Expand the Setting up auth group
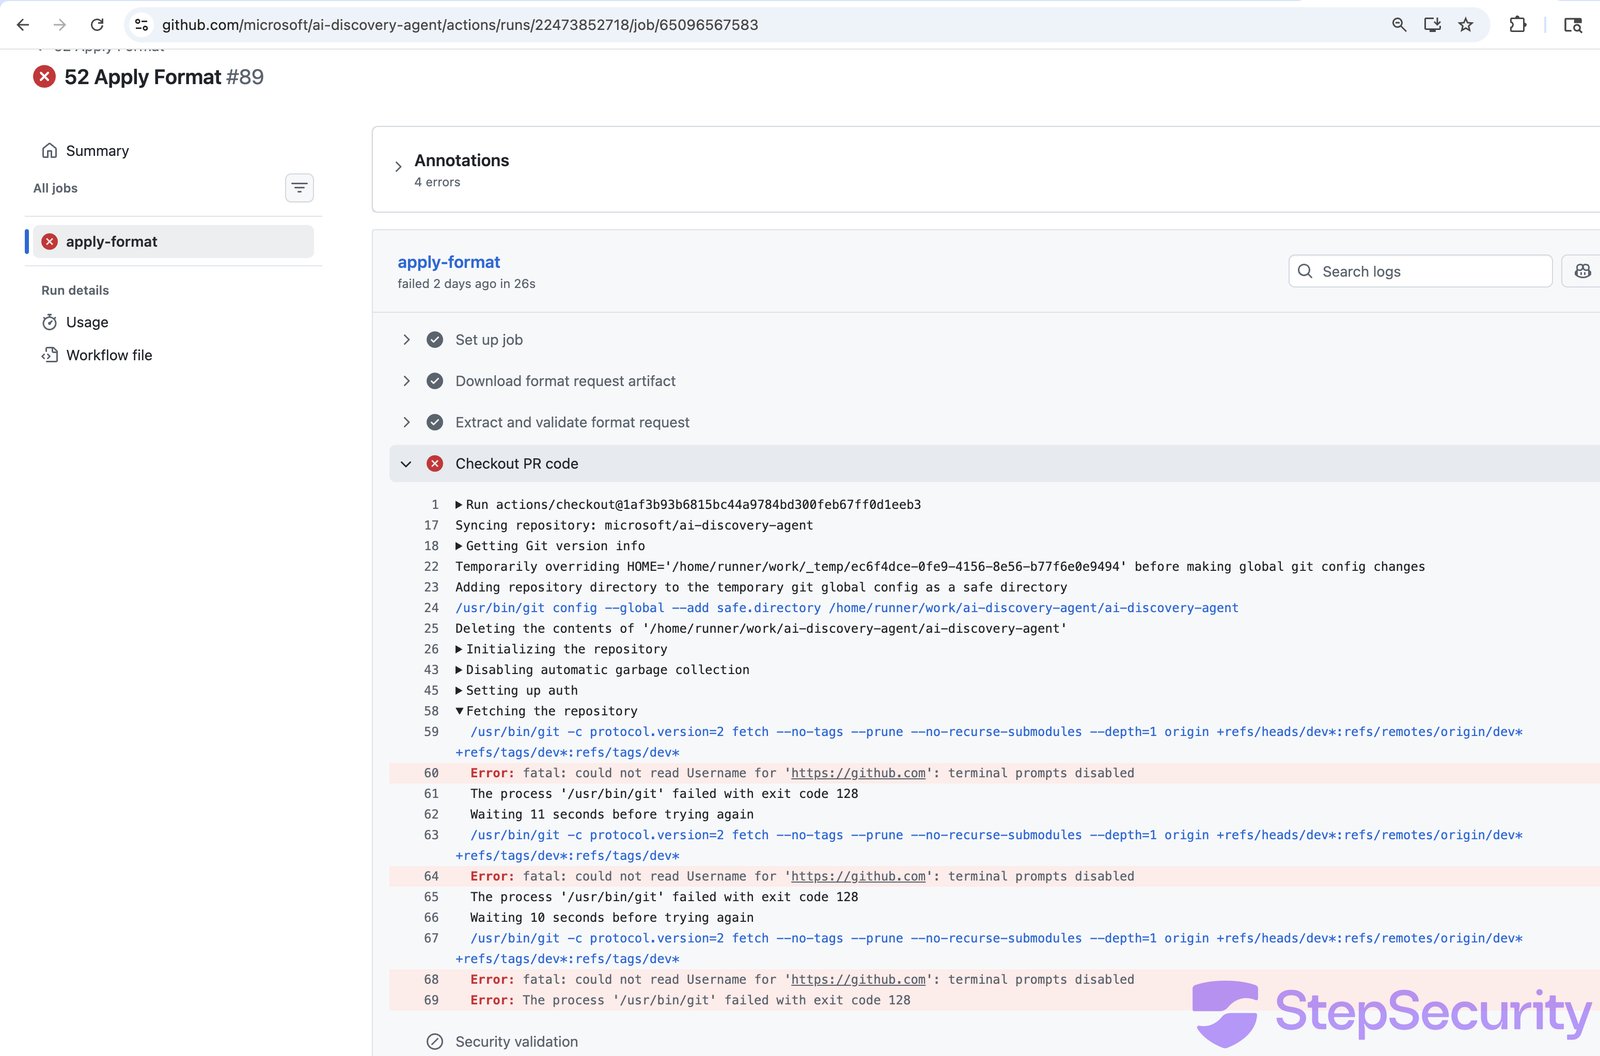 point(459,691)
